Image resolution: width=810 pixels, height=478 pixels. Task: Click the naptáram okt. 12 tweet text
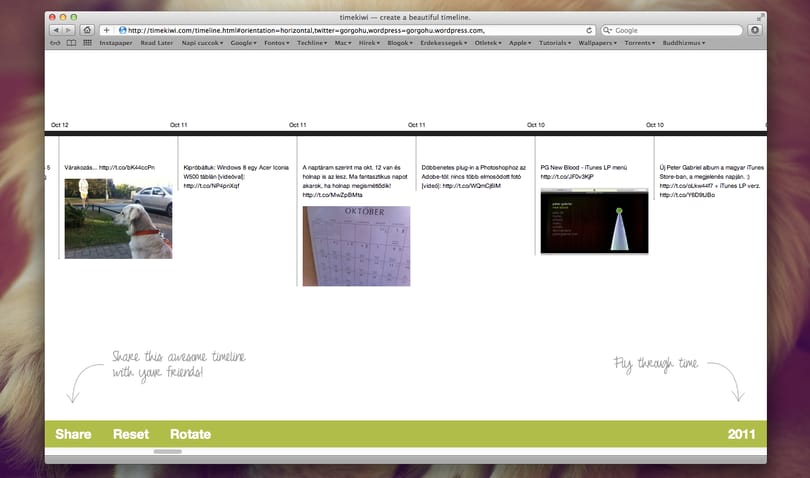[355, 181]
